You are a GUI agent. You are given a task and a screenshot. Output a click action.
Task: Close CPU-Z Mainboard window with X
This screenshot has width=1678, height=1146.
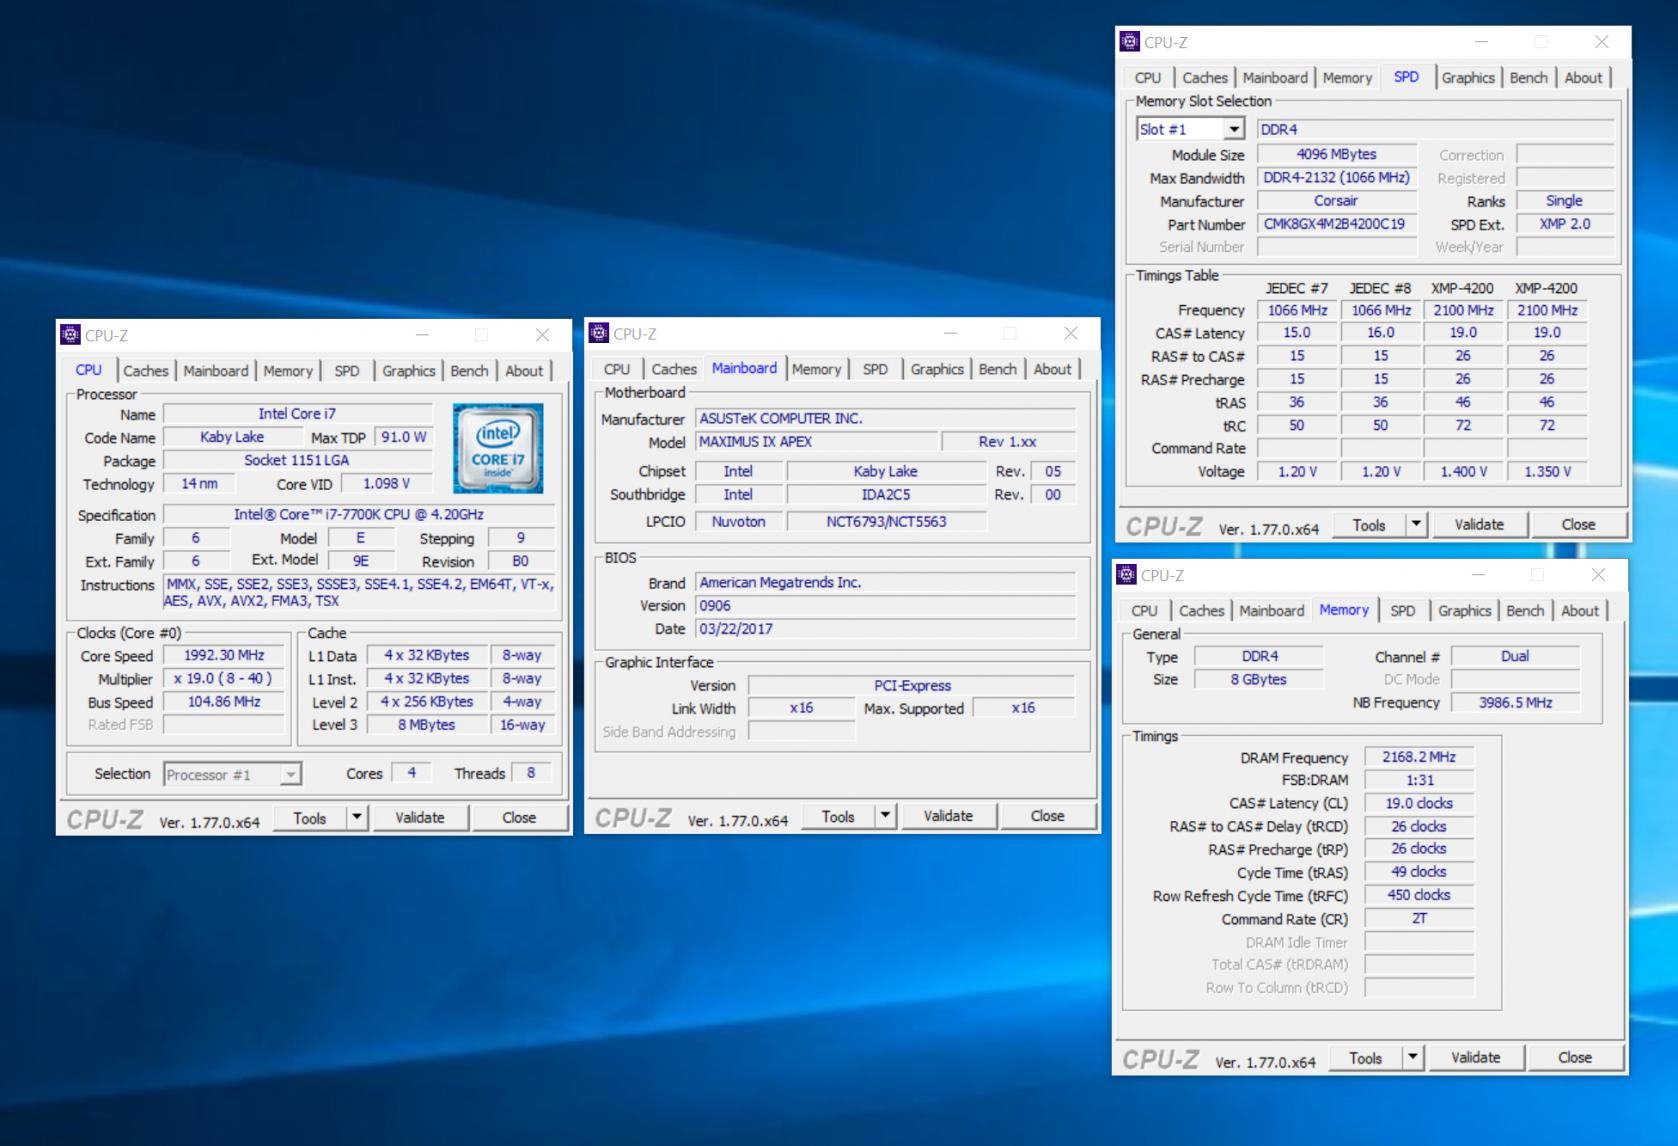coord(1071,333)
